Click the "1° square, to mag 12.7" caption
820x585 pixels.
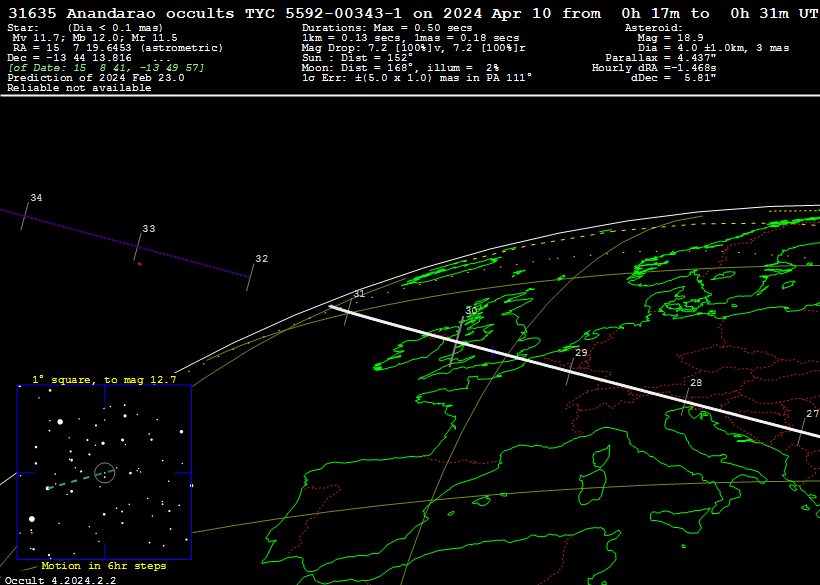coord(103,380)
